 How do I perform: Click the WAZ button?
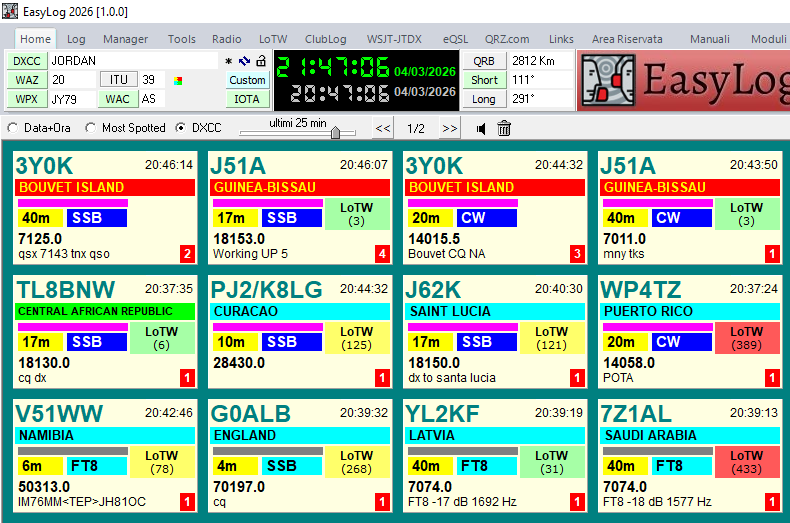click(27, 80)
